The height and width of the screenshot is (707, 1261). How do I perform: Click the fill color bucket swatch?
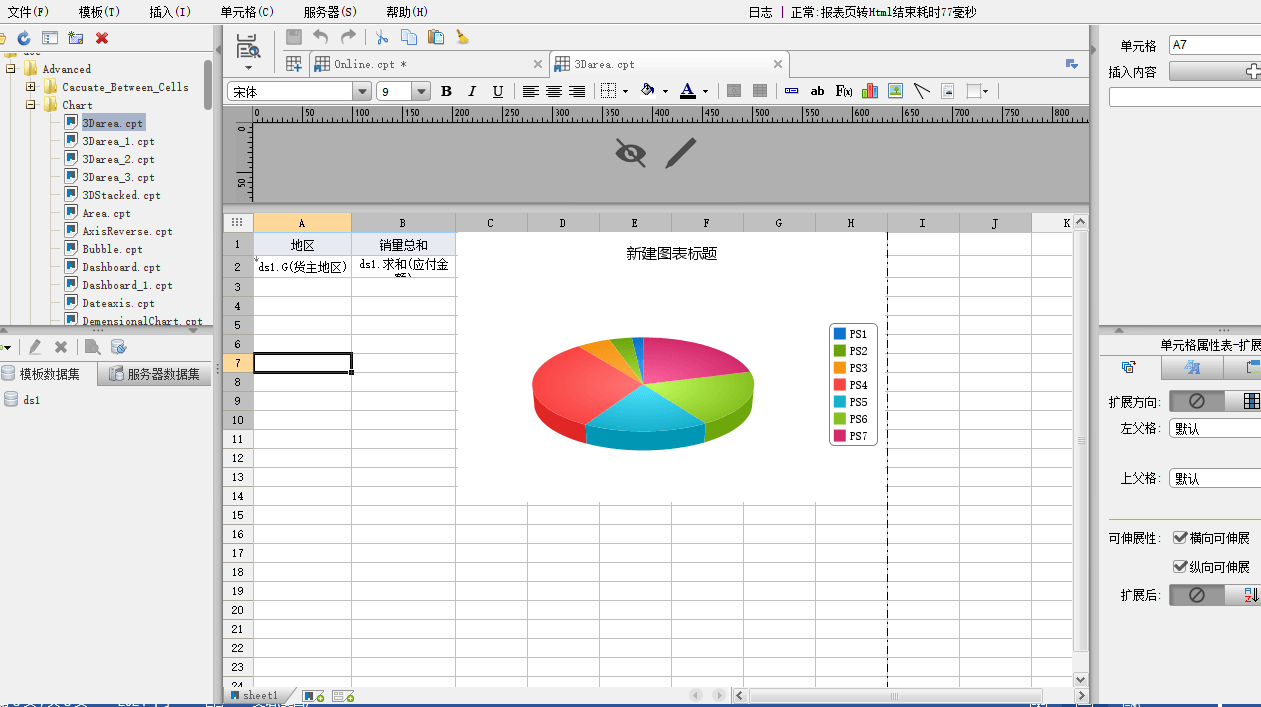pyautogui.click(x=647, y=91)
